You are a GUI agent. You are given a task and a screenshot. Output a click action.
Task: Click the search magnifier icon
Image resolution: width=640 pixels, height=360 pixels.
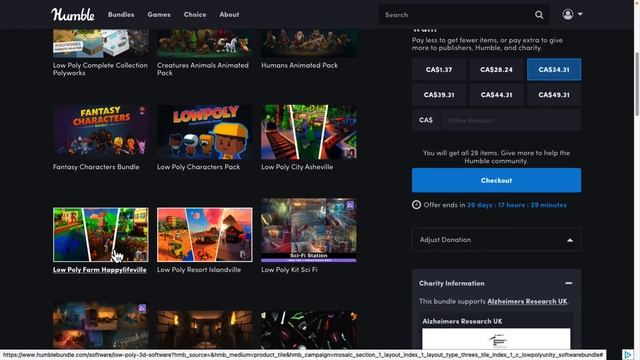[x=539, y=15]
